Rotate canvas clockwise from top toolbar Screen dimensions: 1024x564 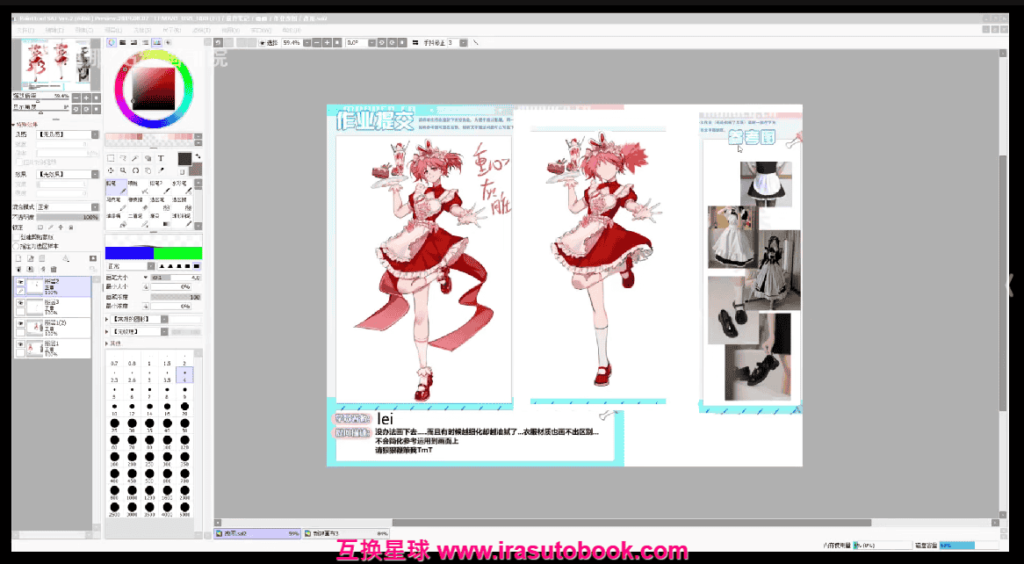click(x=392, y=42)
